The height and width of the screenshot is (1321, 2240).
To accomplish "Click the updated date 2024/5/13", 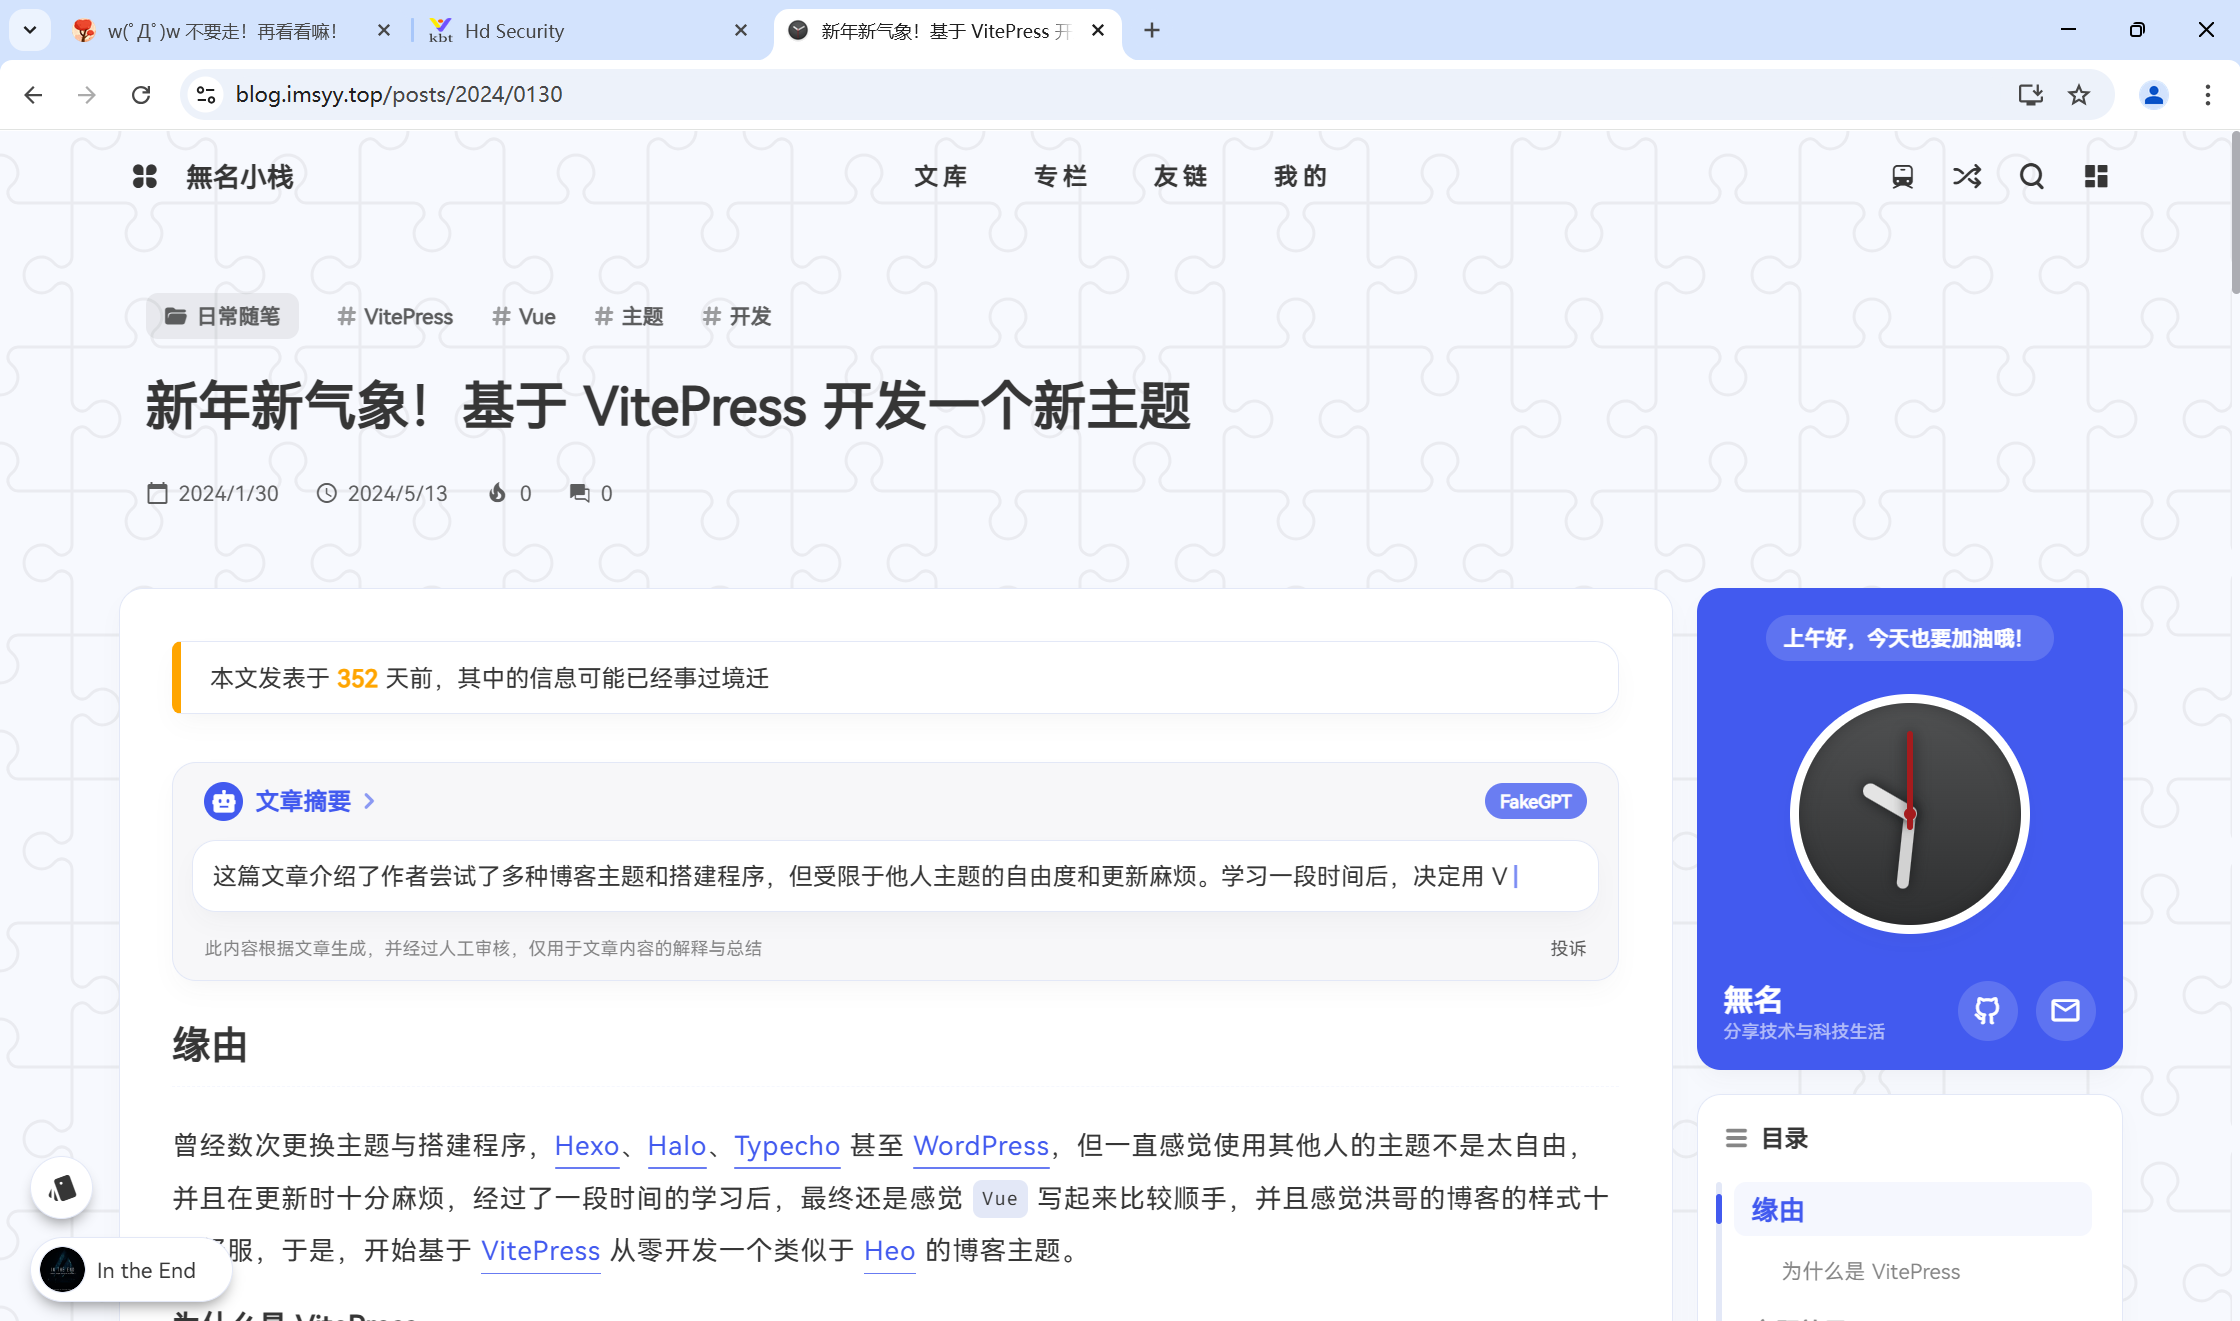I will pyautogui.click(x=382, y=493).
